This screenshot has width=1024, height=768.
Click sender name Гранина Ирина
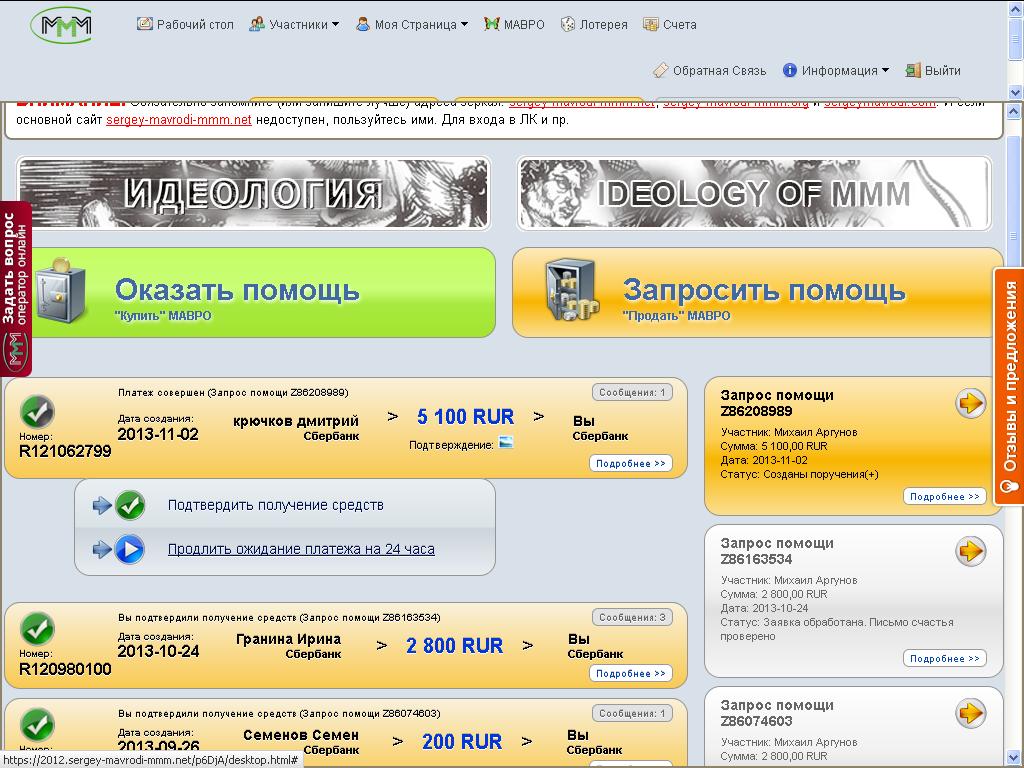pyautogui.click(x=289, y=639)
